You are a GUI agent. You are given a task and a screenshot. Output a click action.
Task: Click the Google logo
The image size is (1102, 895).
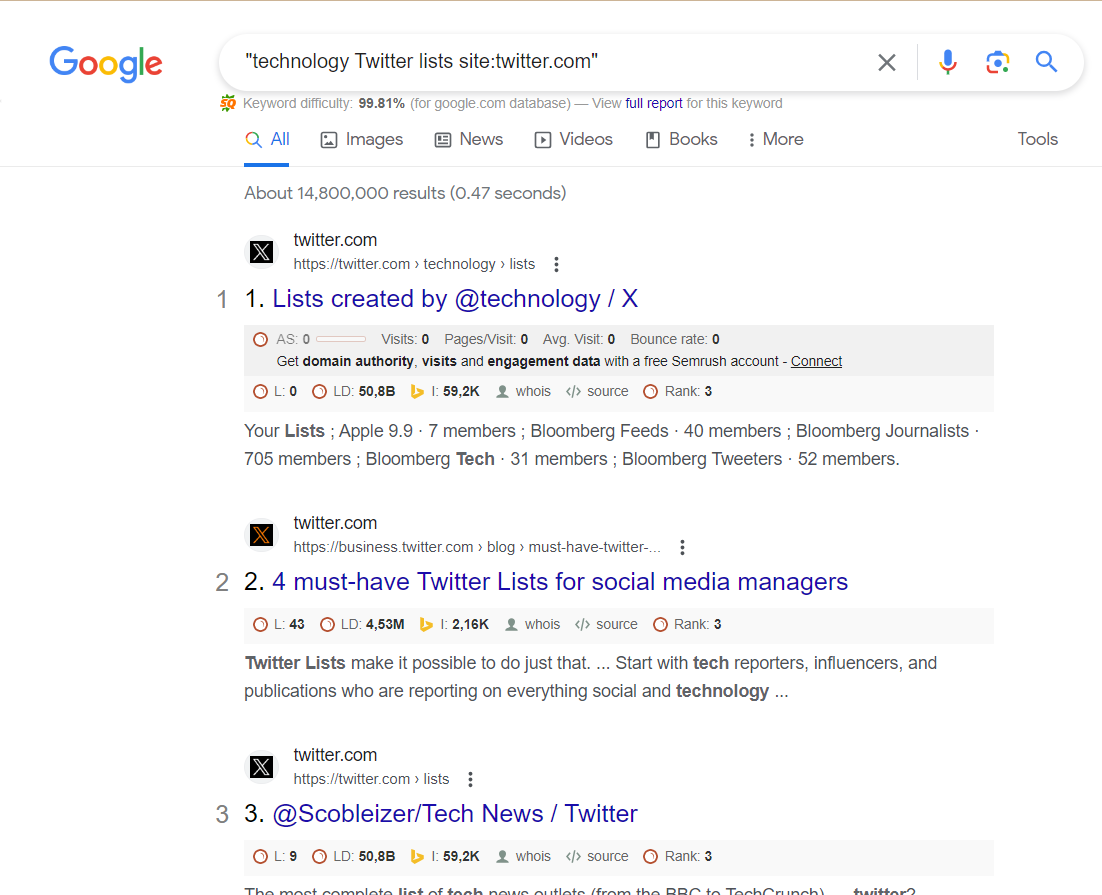[105, 64]
